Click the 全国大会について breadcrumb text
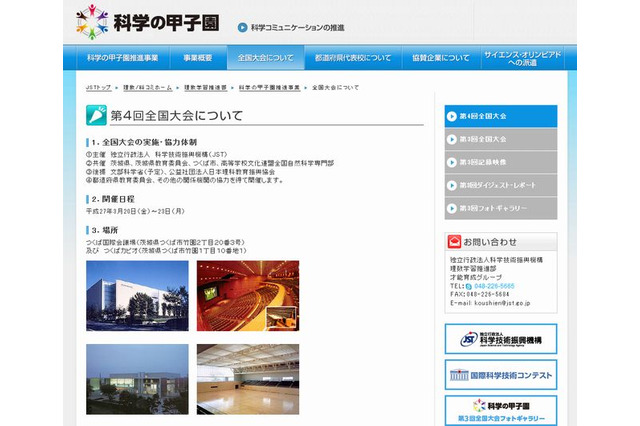 click(x=336, y=88)
